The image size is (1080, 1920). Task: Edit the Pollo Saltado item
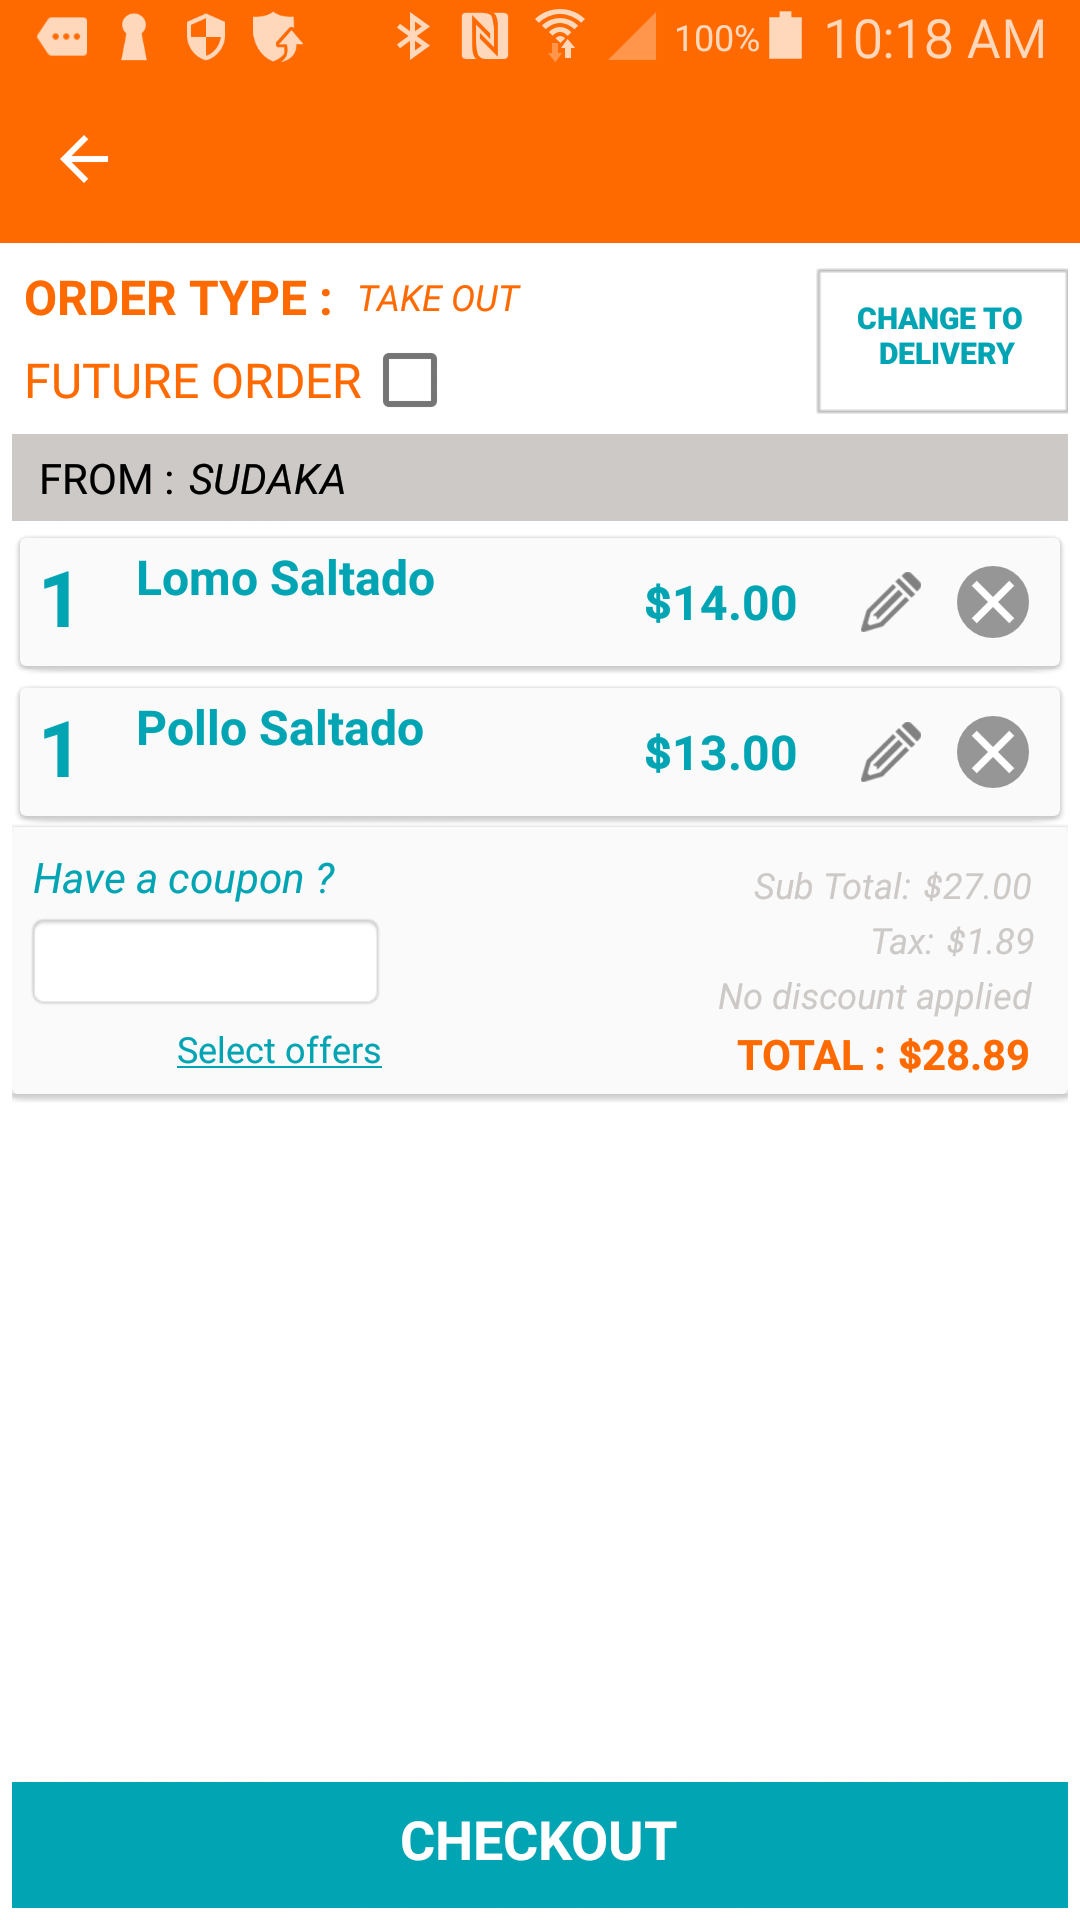pos(890,752)
